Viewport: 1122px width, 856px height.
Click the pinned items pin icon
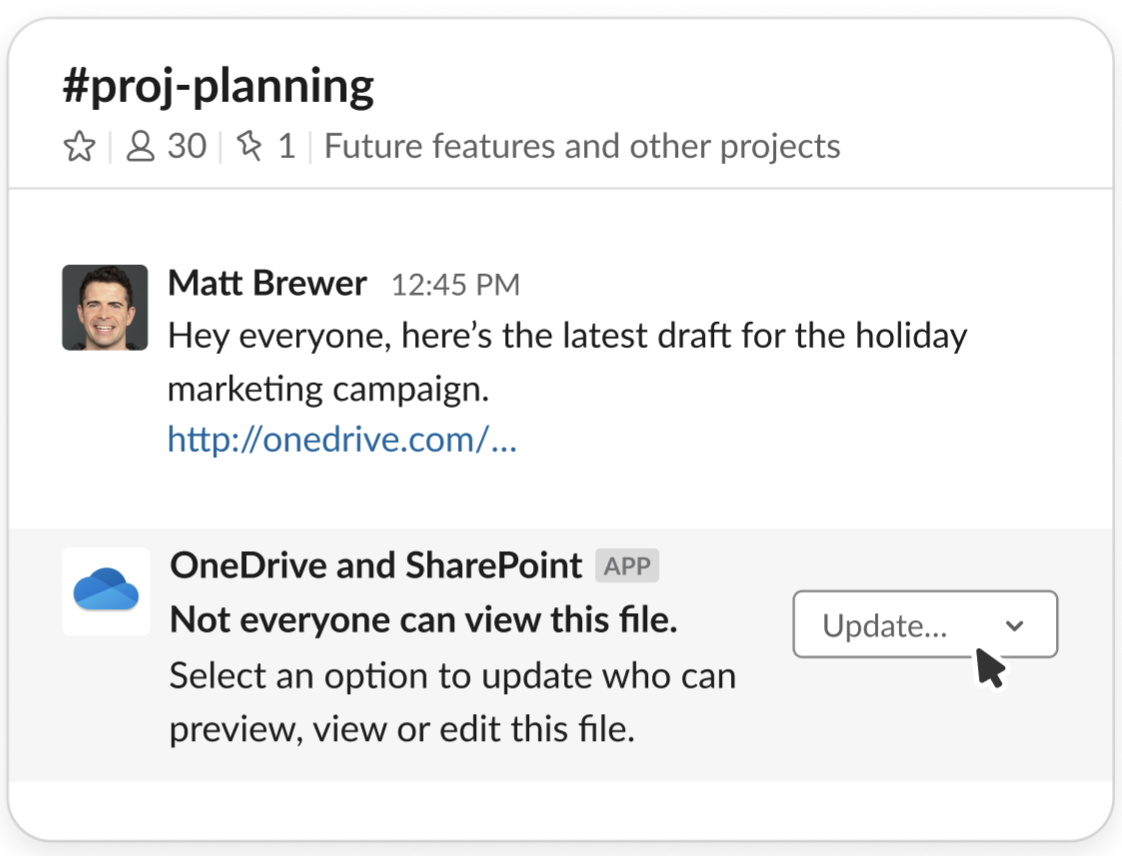pyautogui.click(x=248, y=148)
